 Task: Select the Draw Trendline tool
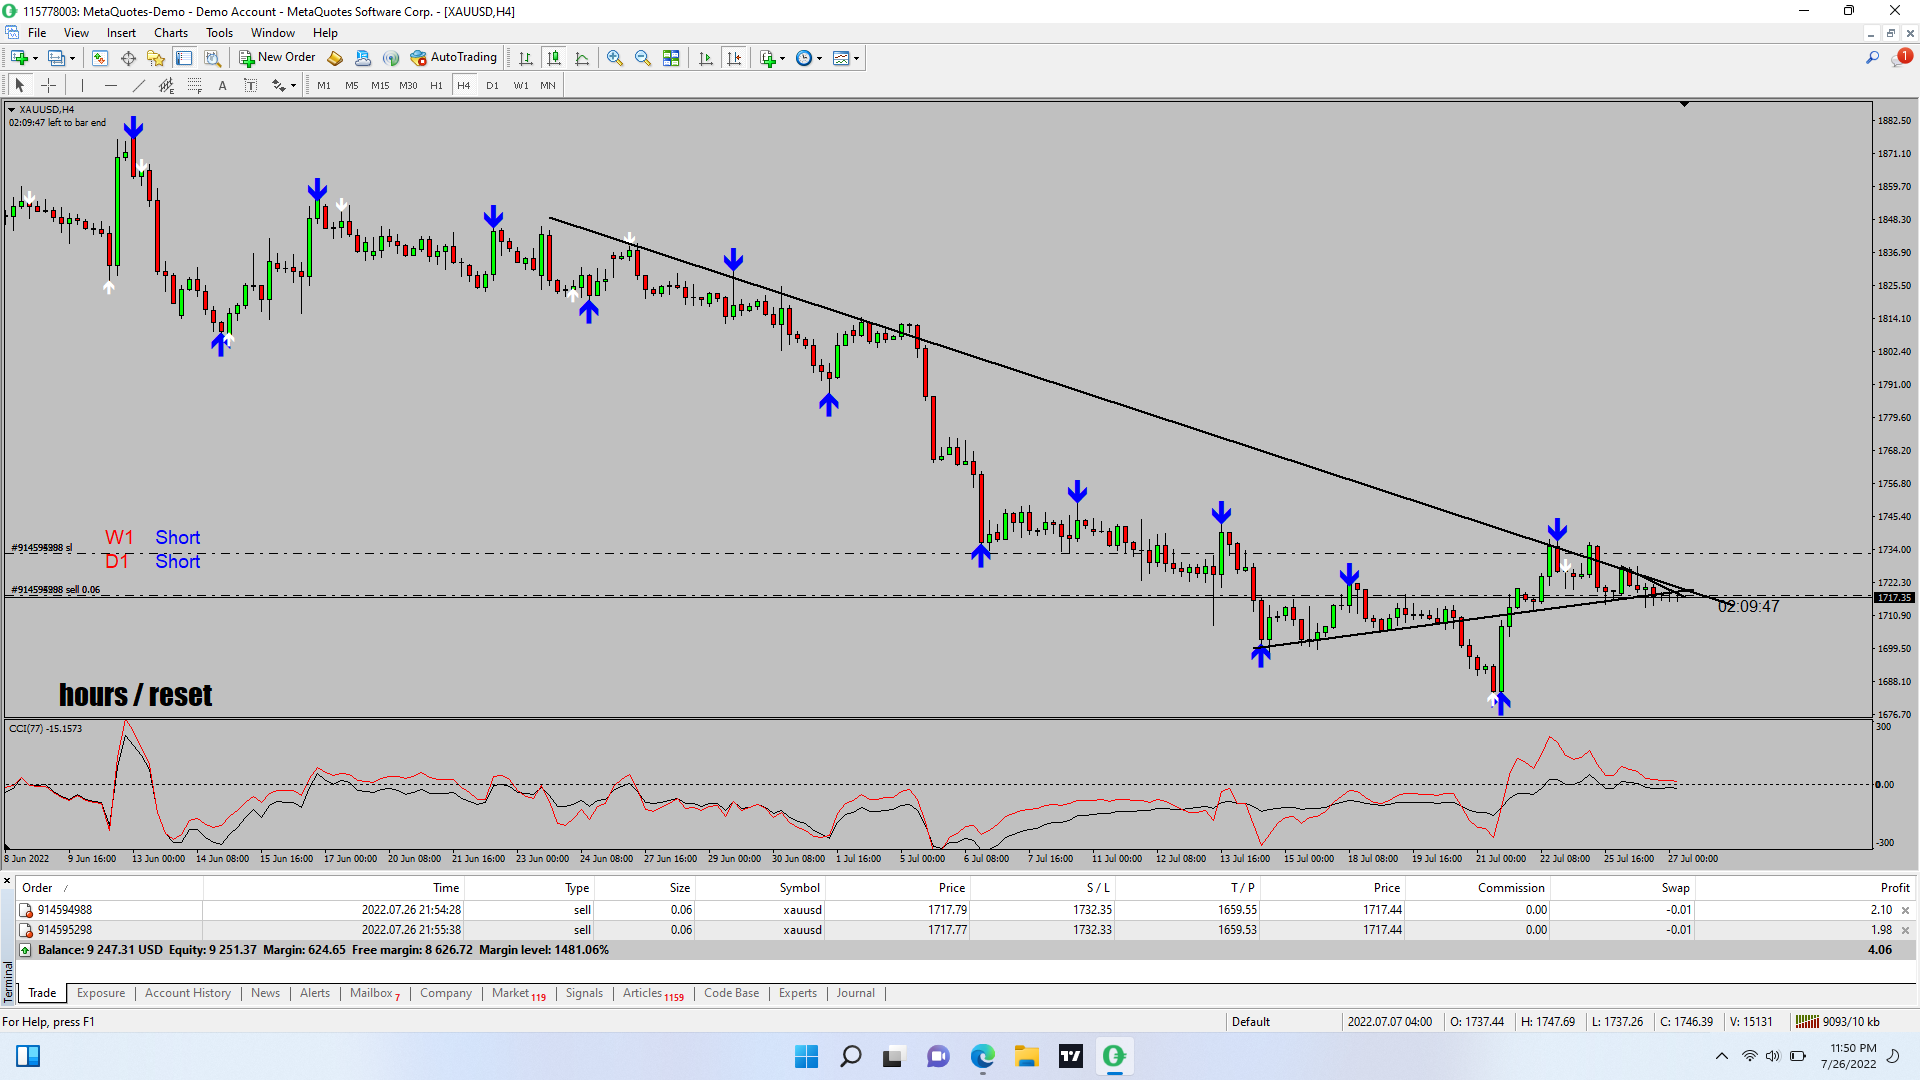tap(139, 86)
